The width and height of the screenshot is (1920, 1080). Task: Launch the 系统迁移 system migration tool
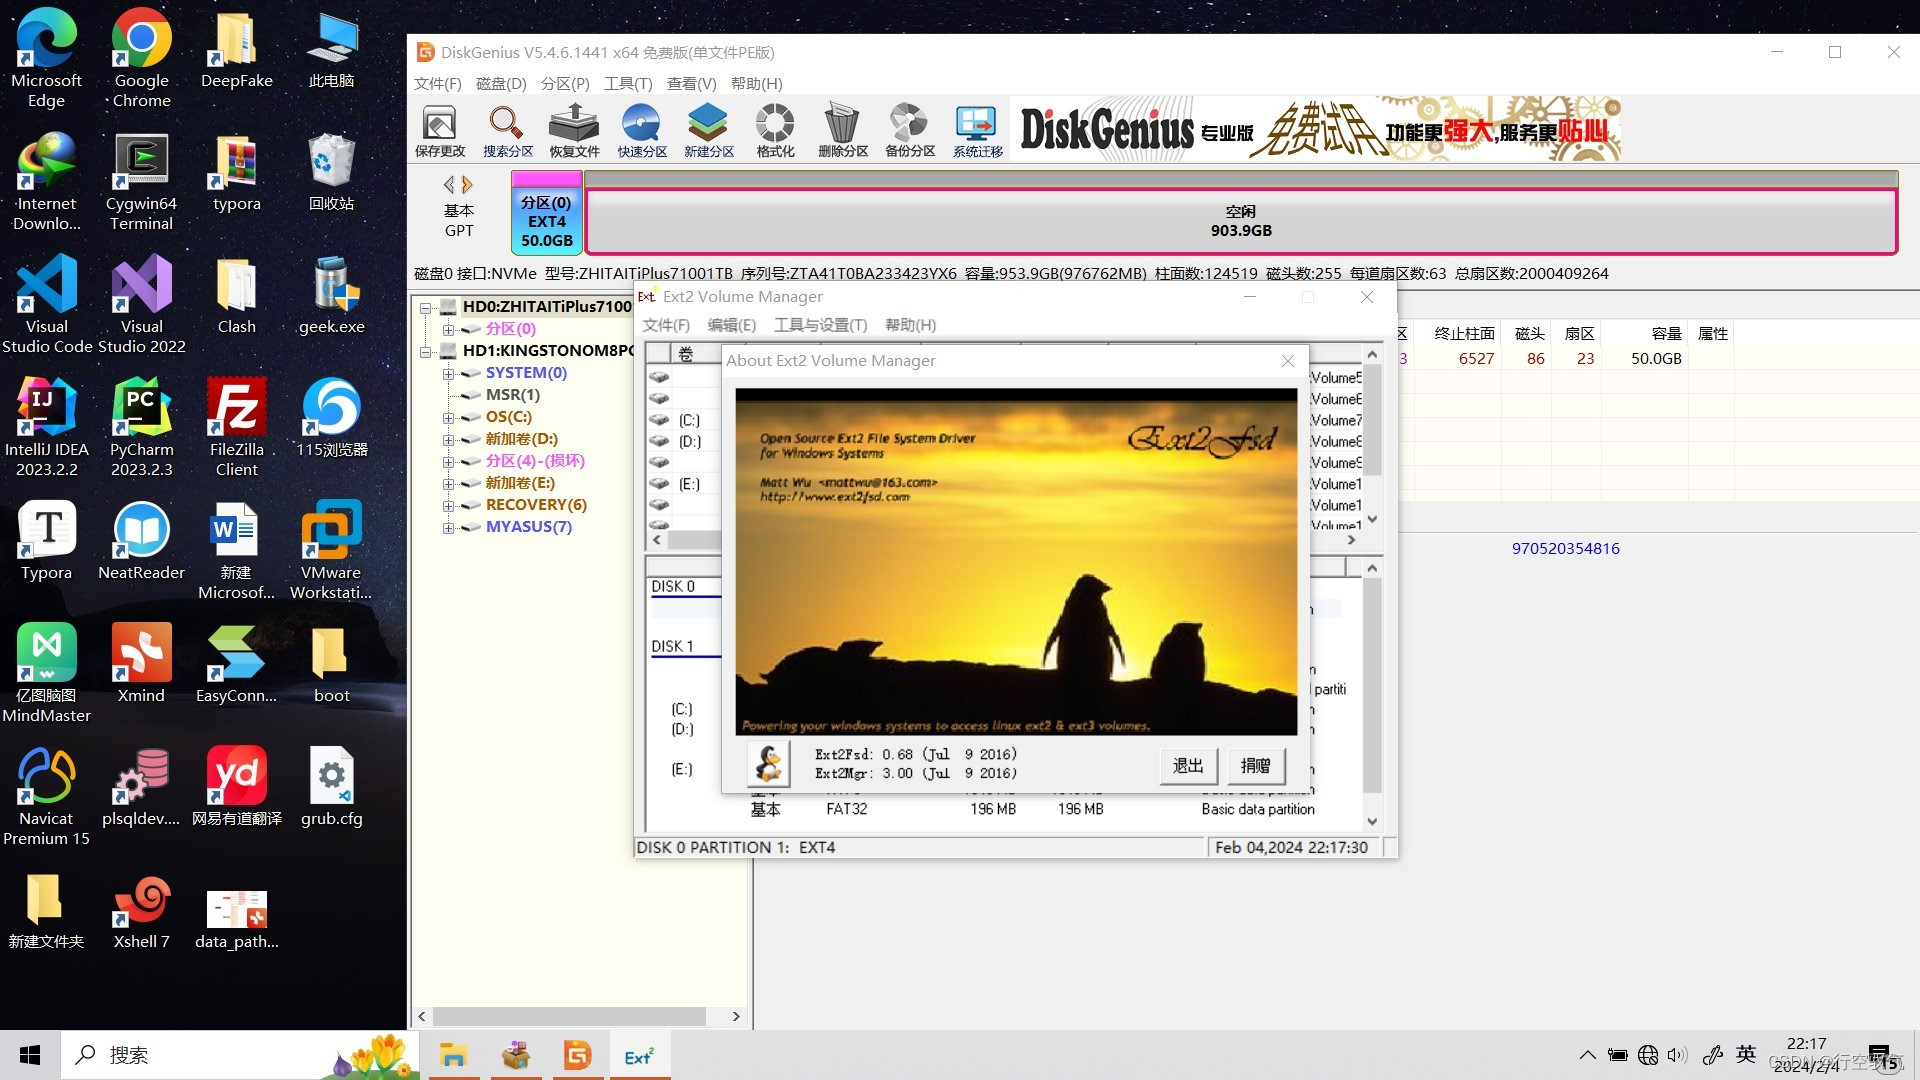click(x=977, y=131)
